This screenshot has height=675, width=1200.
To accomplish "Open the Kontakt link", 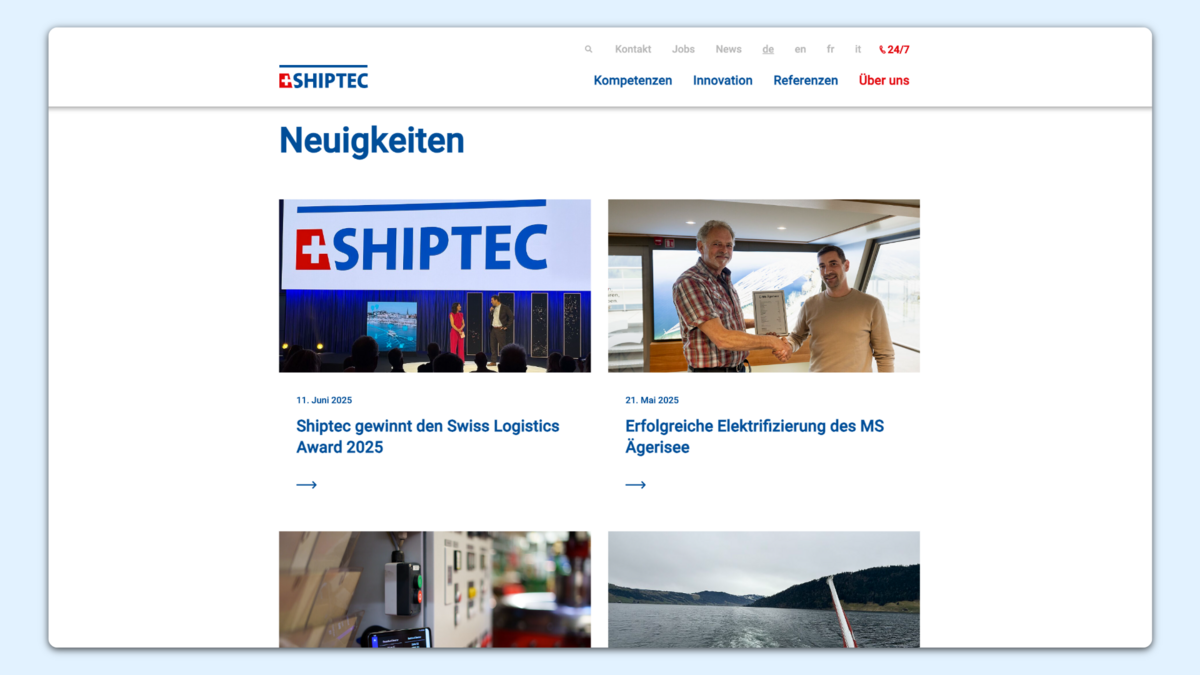I will tap(633, 49).
